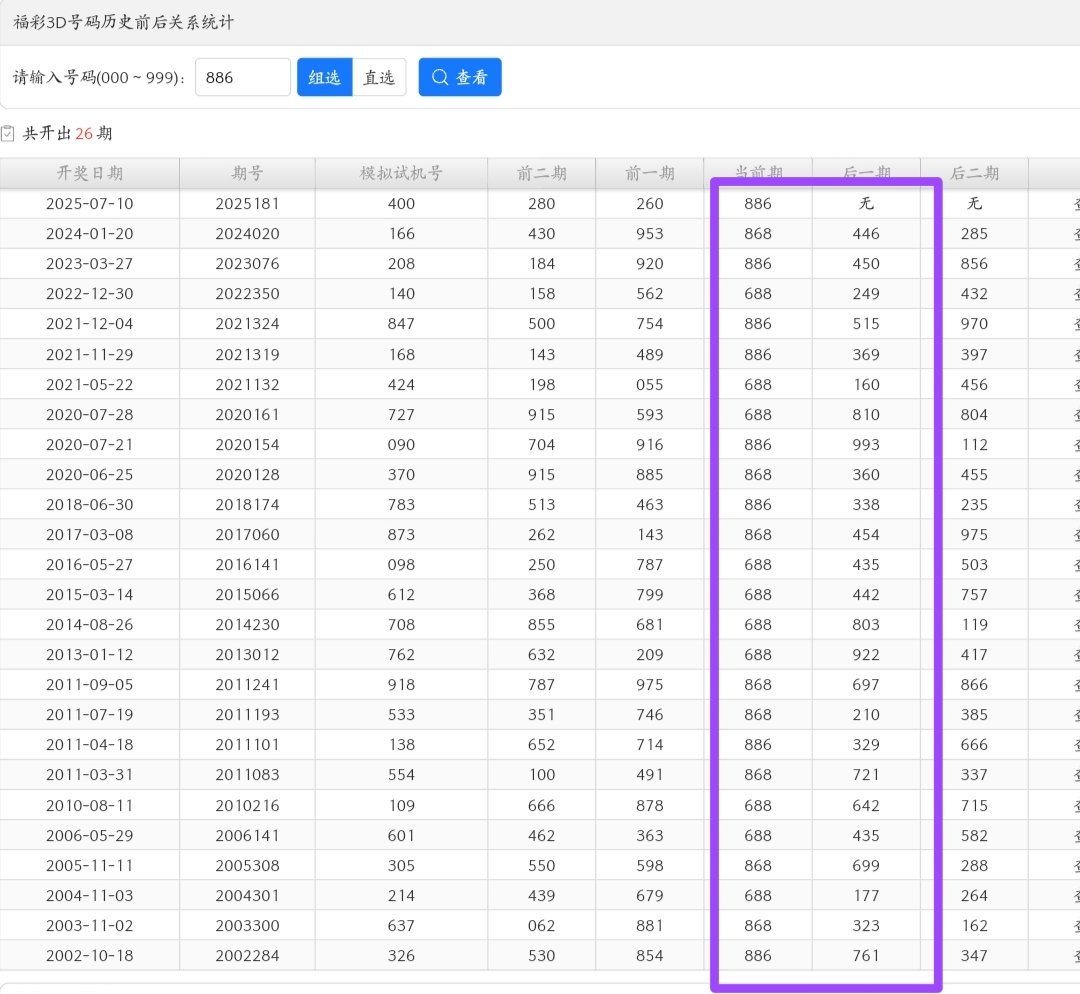The width and height of the screenshot is (1080, 994).
Task: Select the 直选 option
Action: (x=379, y=77)
